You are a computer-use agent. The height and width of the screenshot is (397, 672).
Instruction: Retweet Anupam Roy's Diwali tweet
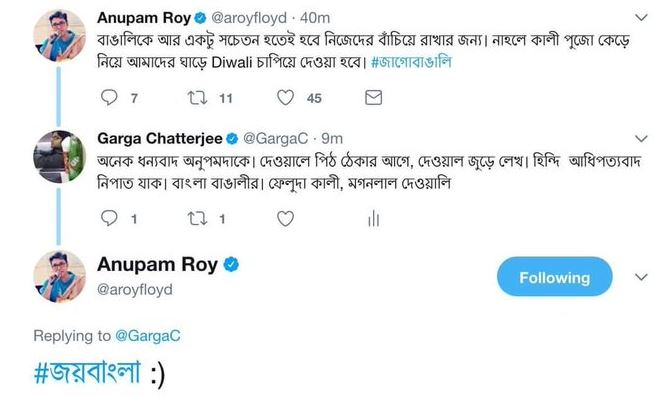197,98
